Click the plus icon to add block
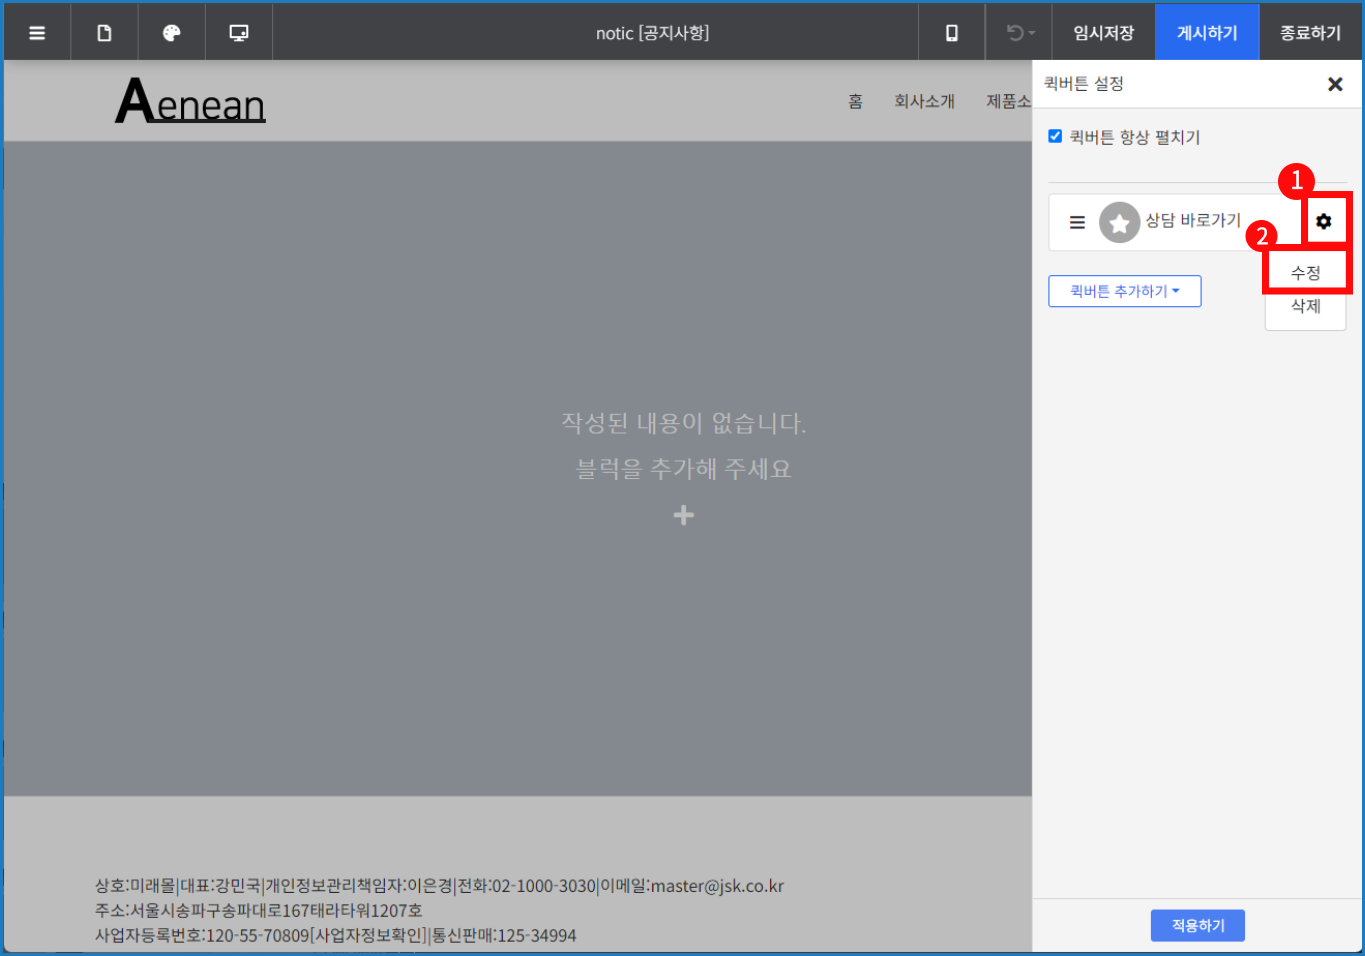Image resolution: width=1365 pixels, height=956 pixels. 684,515
